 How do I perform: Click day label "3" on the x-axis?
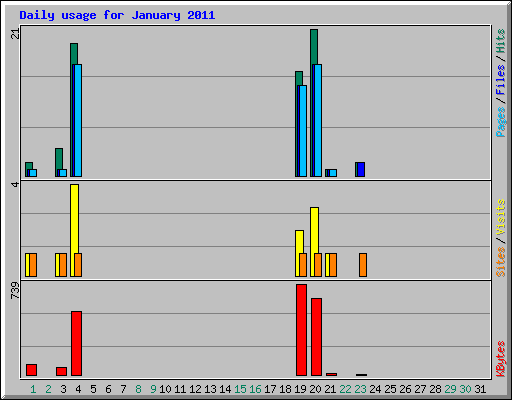pos(63,389)
